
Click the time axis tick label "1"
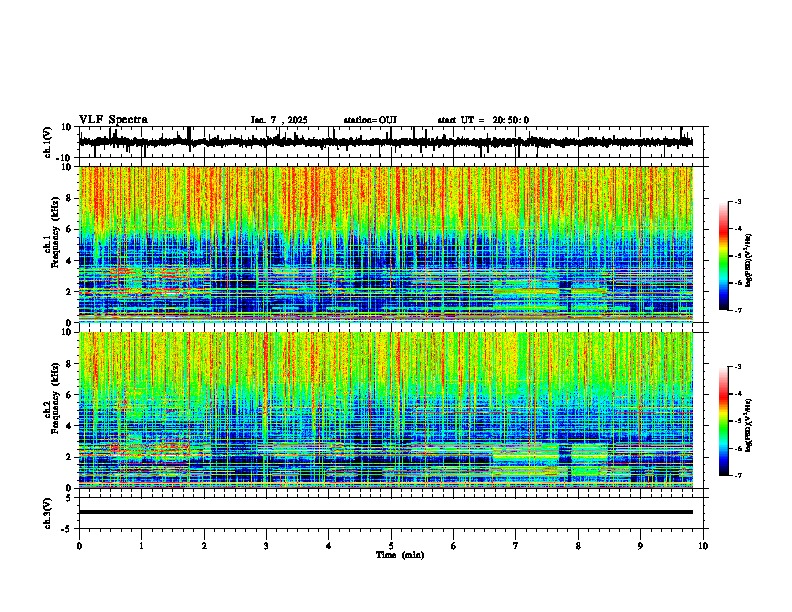[x=141, y=546]
